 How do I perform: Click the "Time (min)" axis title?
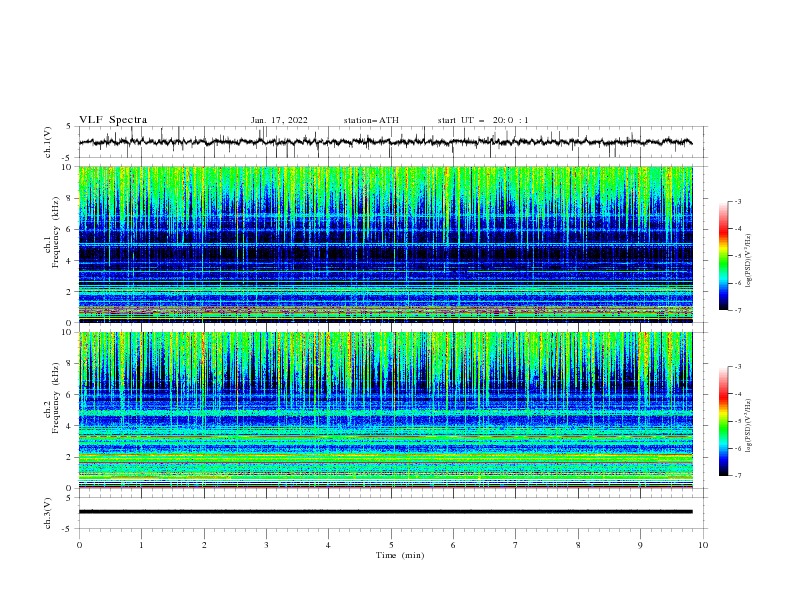400,555
